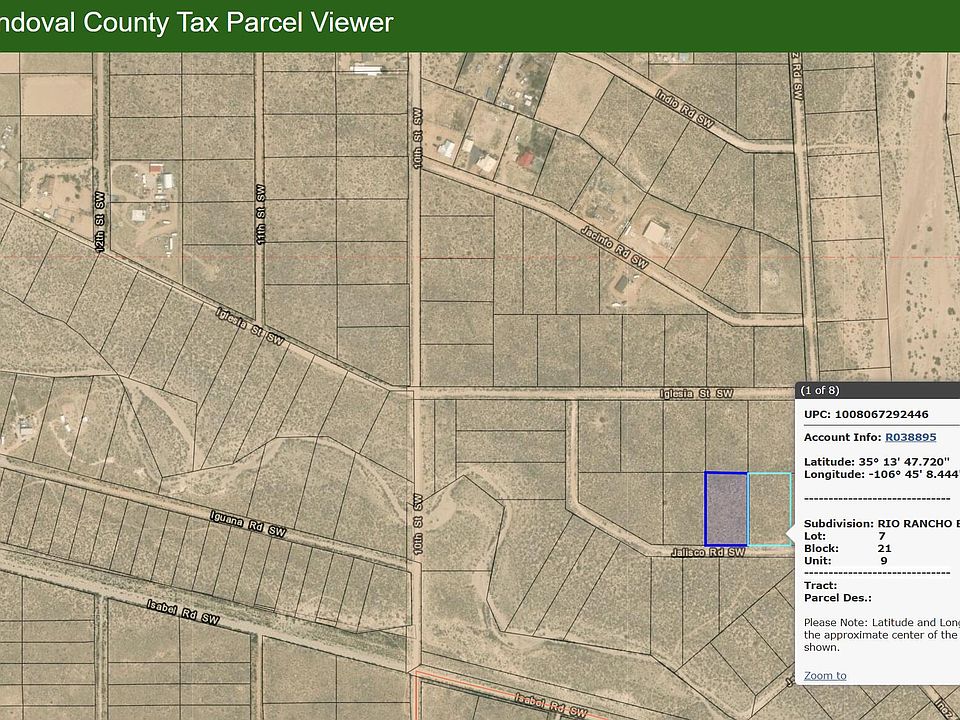Click '10th St SW' label north of Jacinto Rd
The height and width of the screenshot is (720, 960).
coord(418,139)
